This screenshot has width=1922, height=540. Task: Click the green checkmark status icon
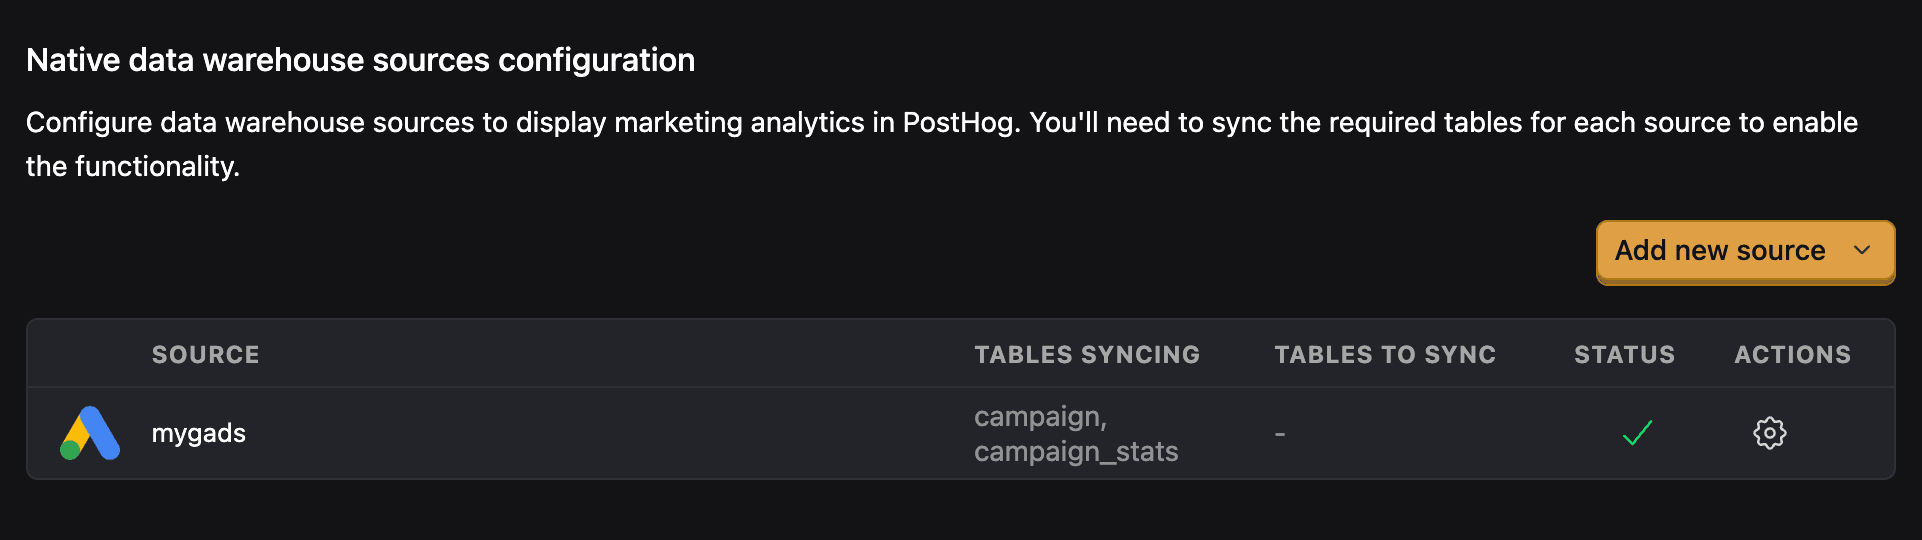coord(1637,433)
